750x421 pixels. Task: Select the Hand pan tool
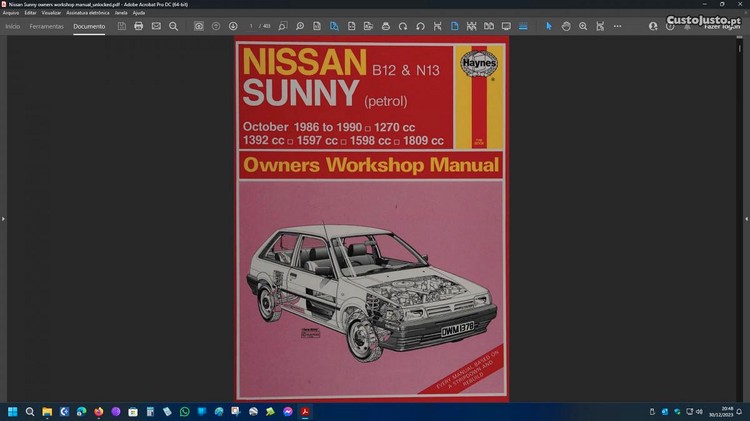click(566, 26)
